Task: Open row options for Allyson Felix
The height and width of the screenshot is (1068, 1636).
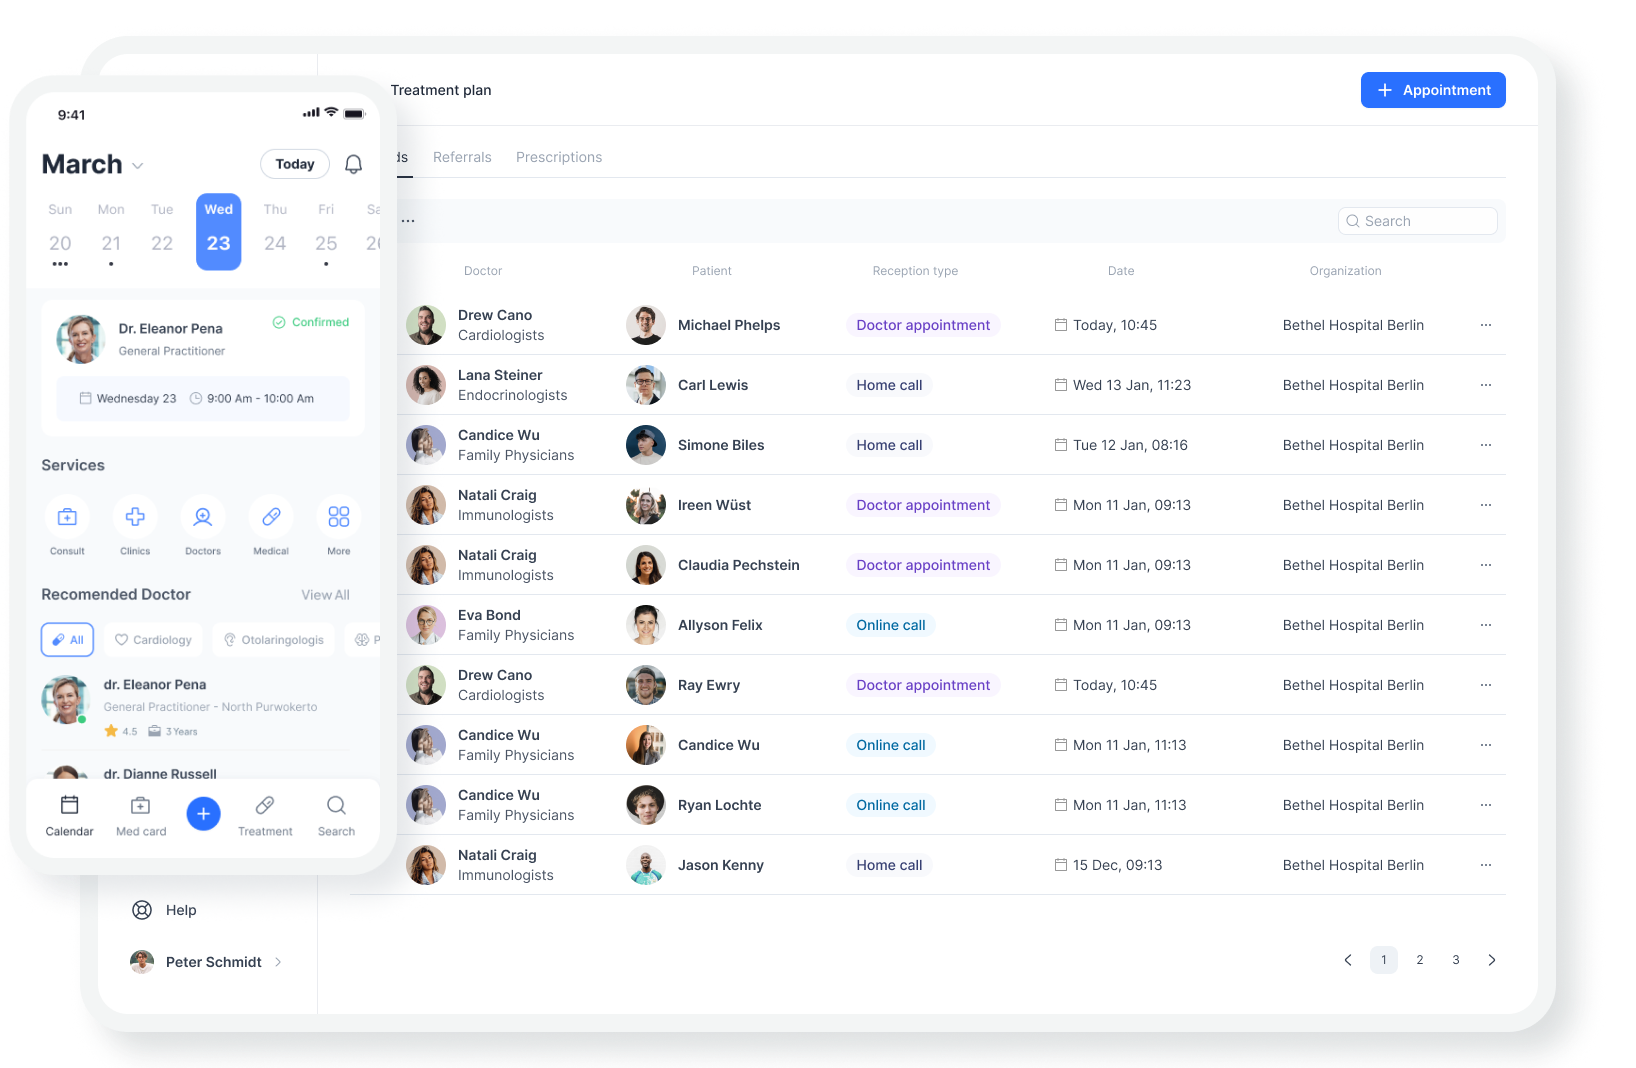Action: click(x=1486, y=625)
